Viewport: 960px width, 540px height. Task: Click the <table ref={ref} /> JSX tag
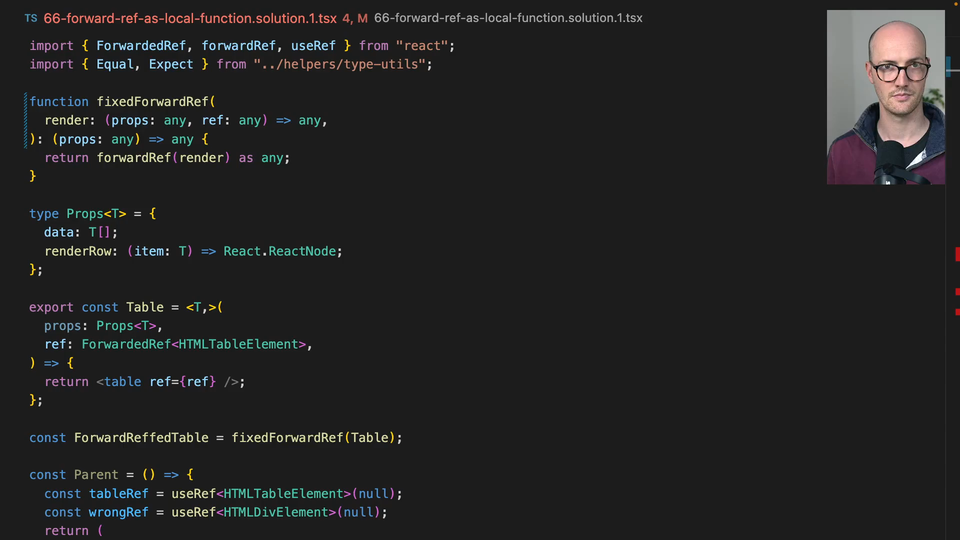click(x=170, y=382)
